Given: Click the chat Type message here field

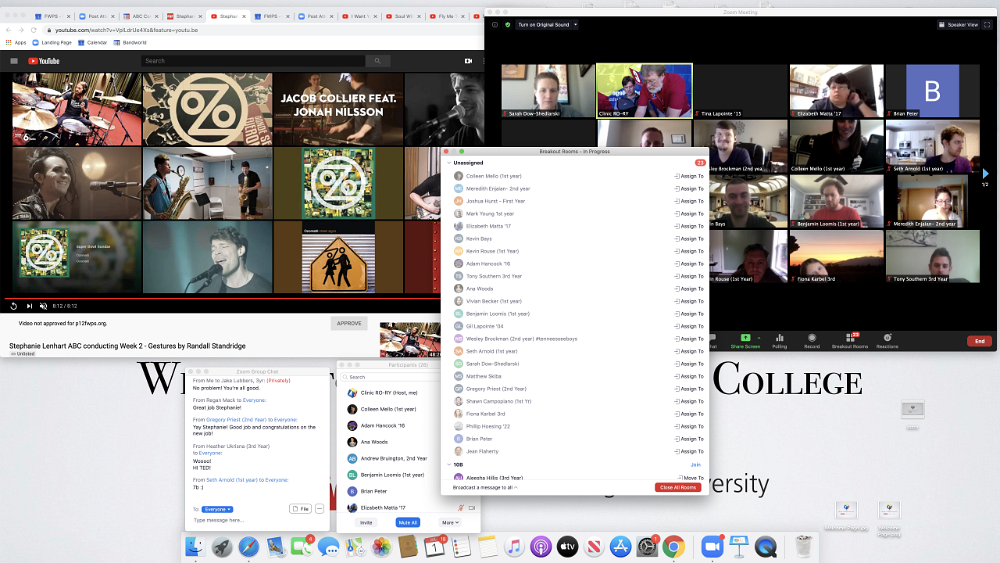Looking at the screenshot, I should coord(257,520).
